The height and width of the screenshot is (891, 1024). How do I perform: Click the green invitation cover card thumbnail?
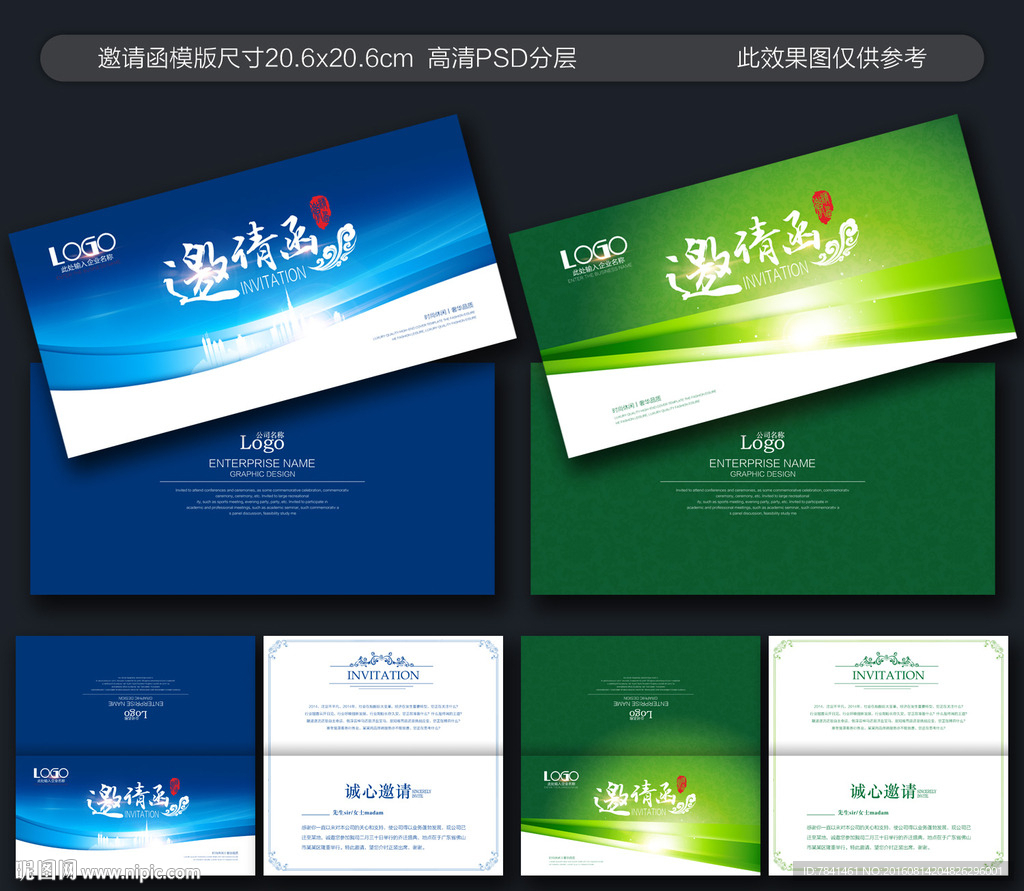(x=763, y=286)
